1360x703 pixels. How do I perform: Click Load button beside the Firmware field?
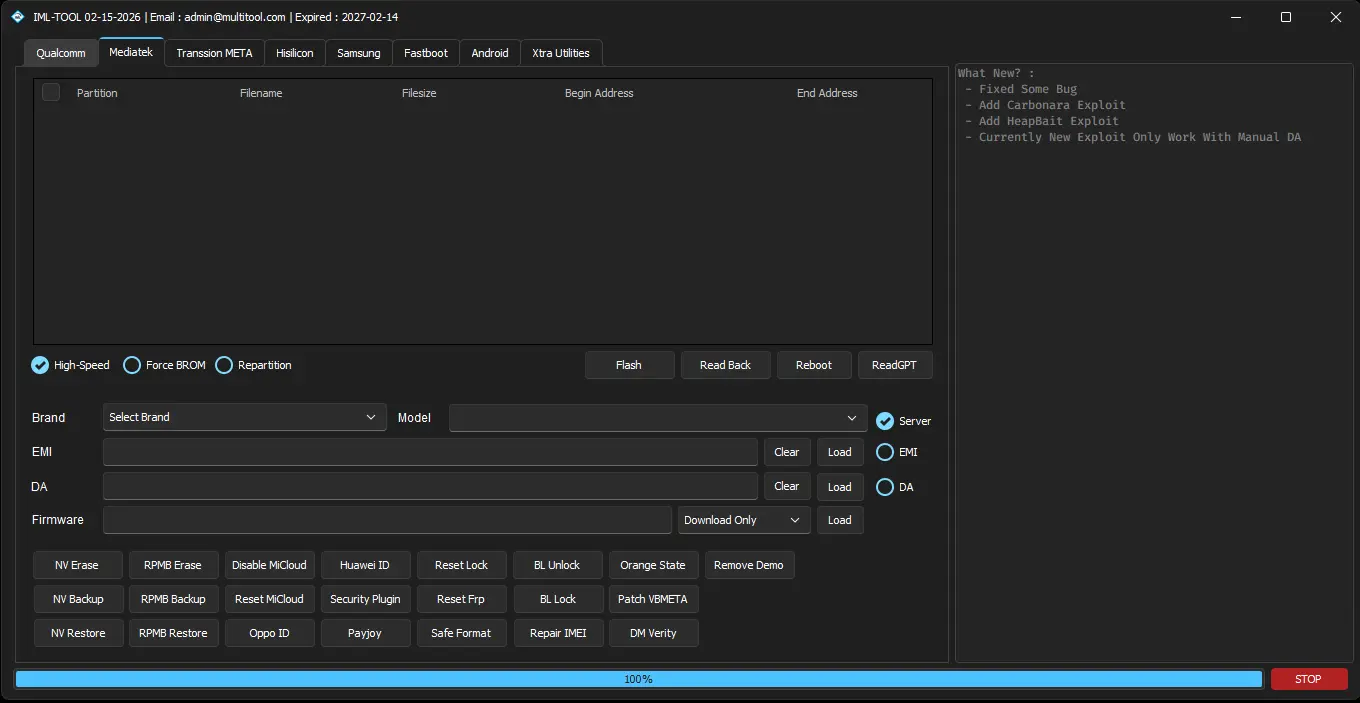[839, 520]
